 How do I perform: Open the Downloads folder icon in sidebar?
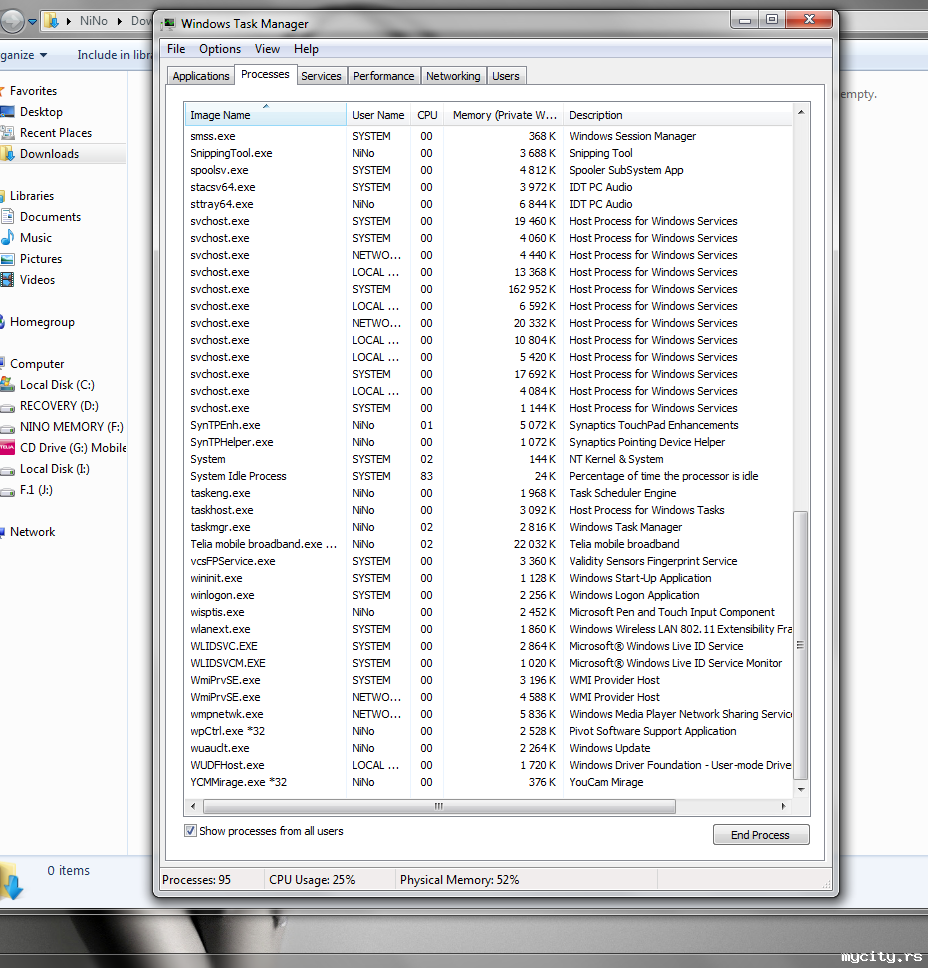coord(7,154)
